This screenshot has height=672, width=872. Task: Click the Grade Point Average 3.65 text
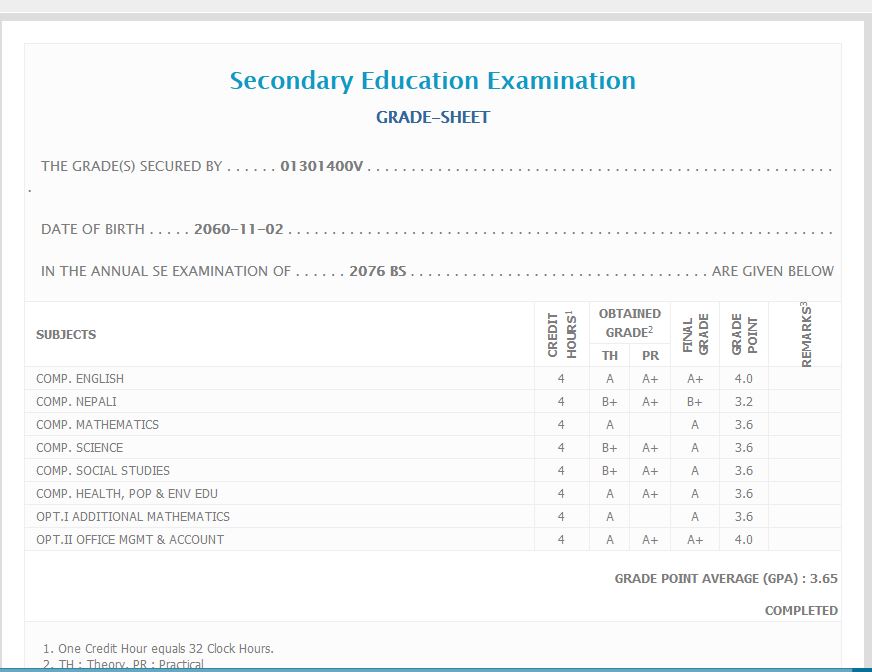(x=725, y=579)
